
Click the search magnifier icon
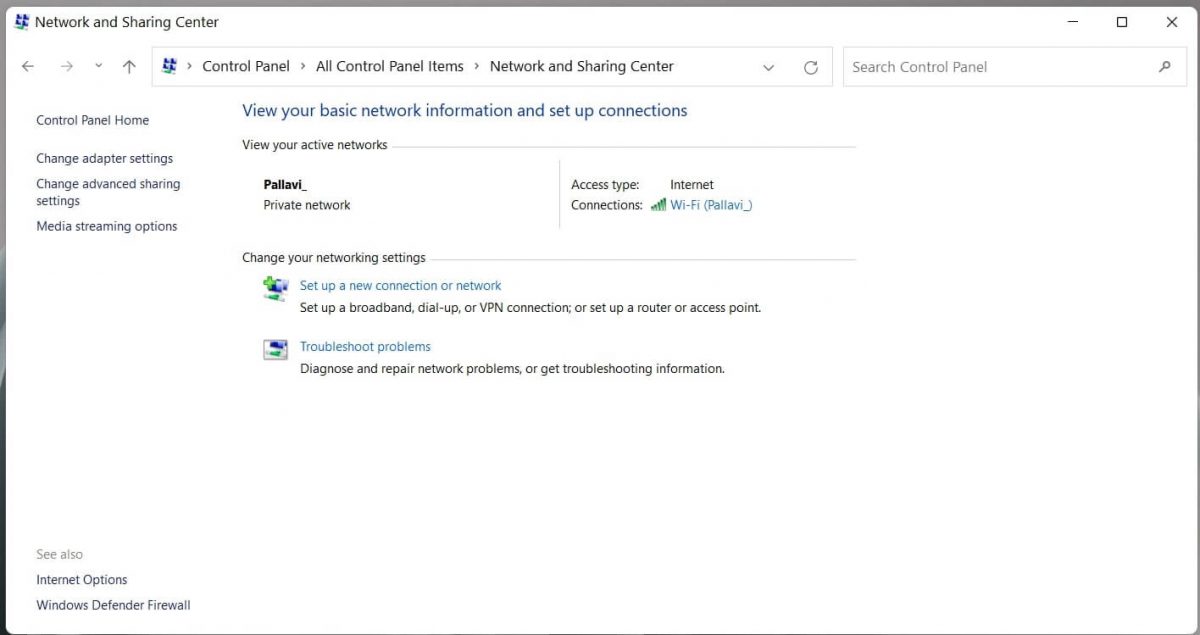tap(1164, 66)
